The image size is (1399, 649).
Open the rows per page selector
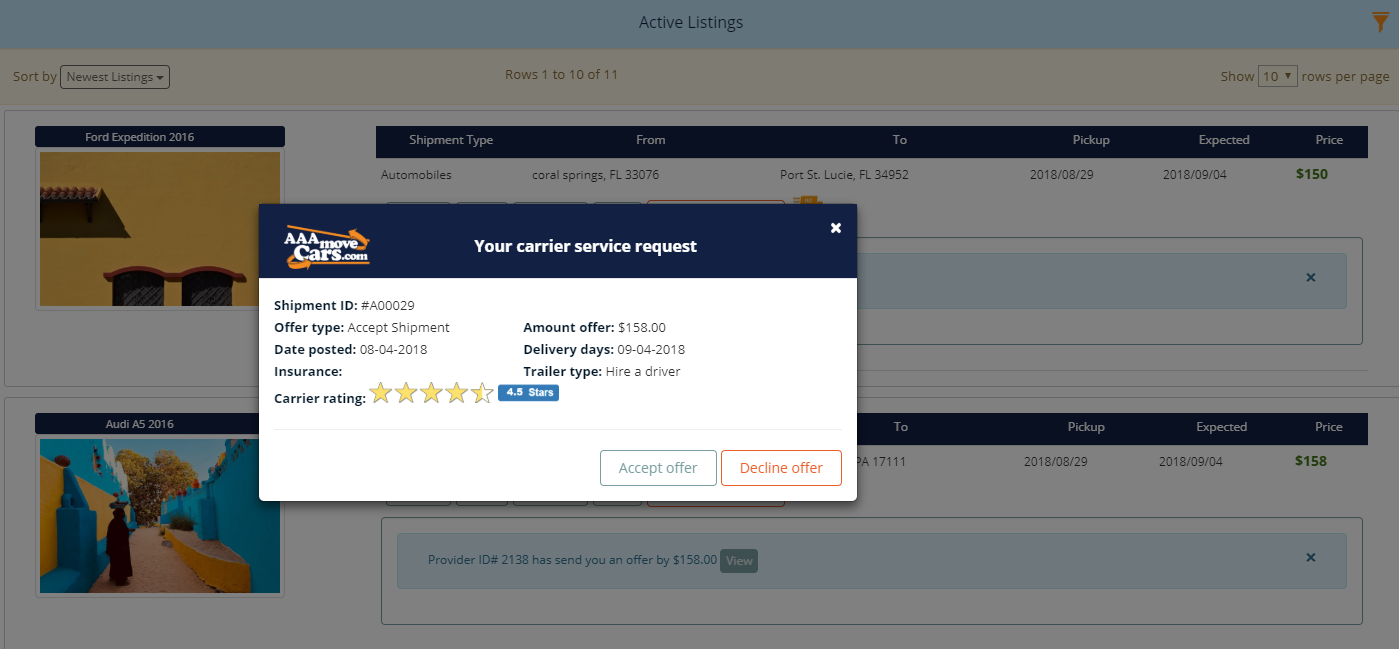click(x=1277, y=76)
